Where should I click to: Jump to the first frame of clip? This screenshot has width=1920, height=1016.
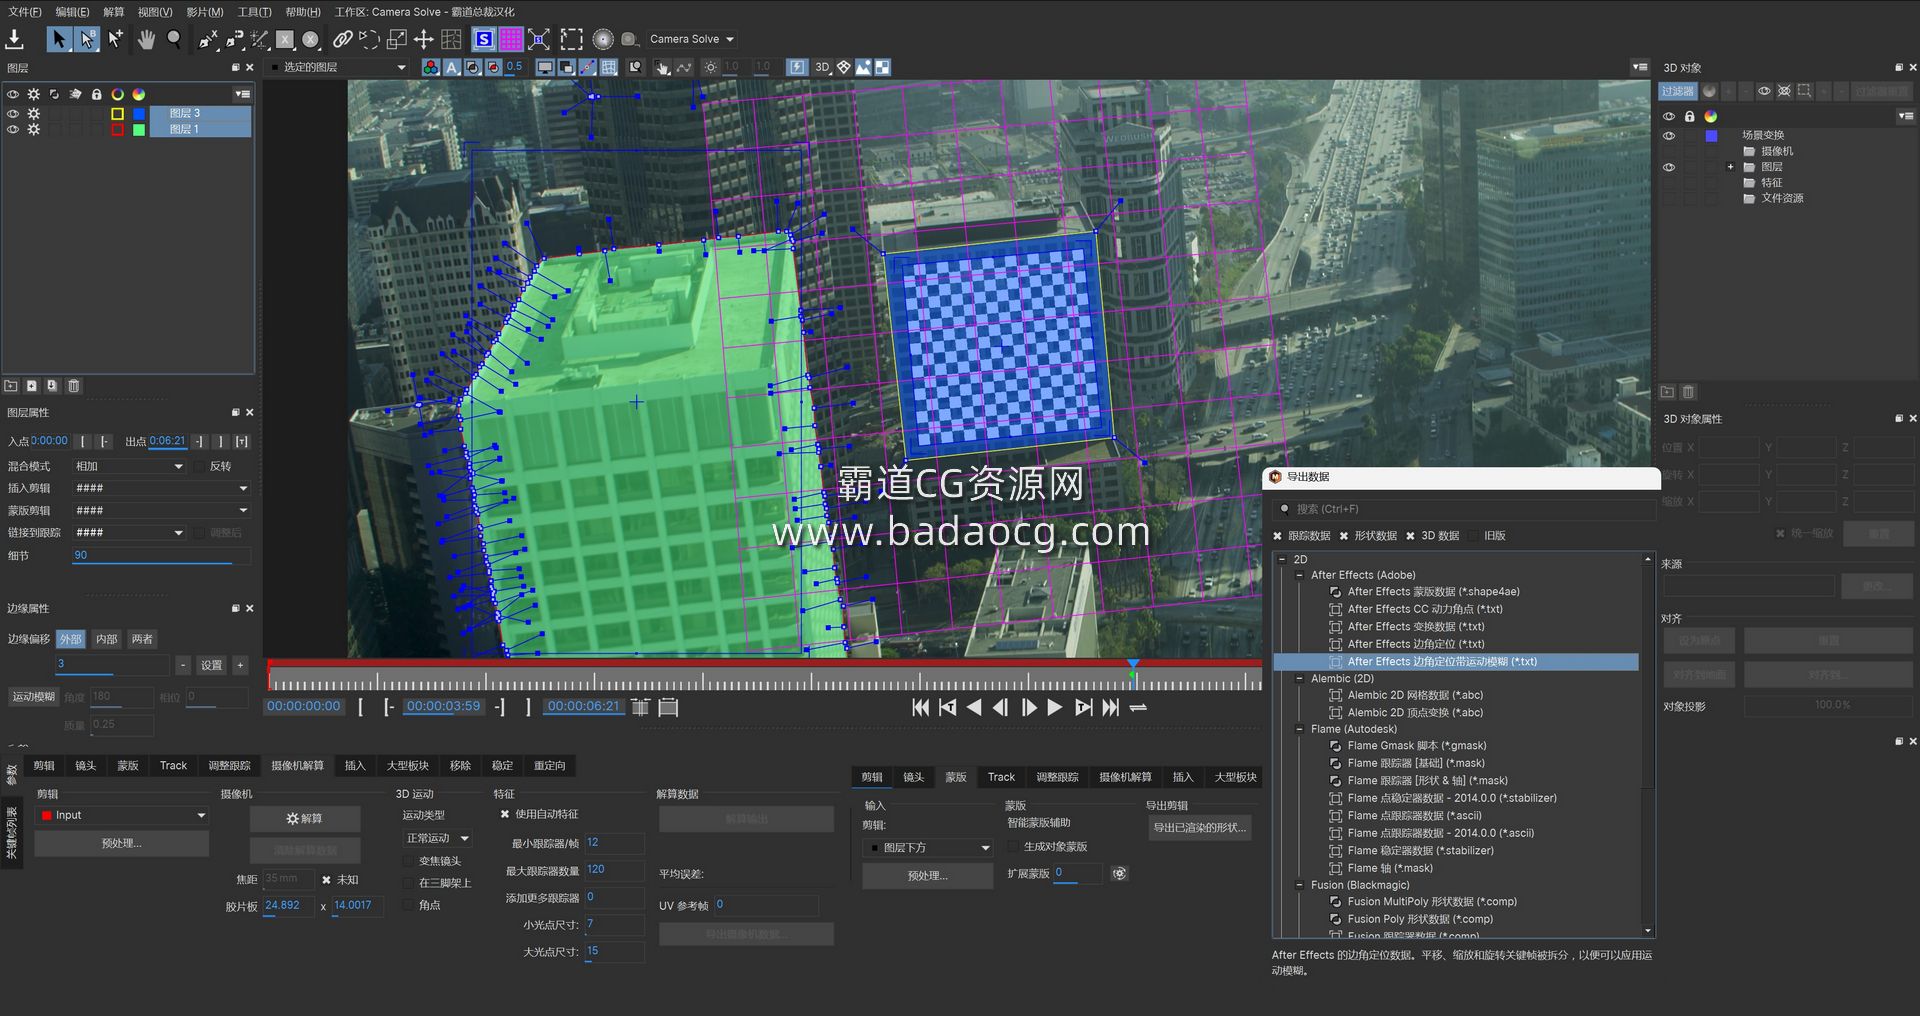click(920, 708)
